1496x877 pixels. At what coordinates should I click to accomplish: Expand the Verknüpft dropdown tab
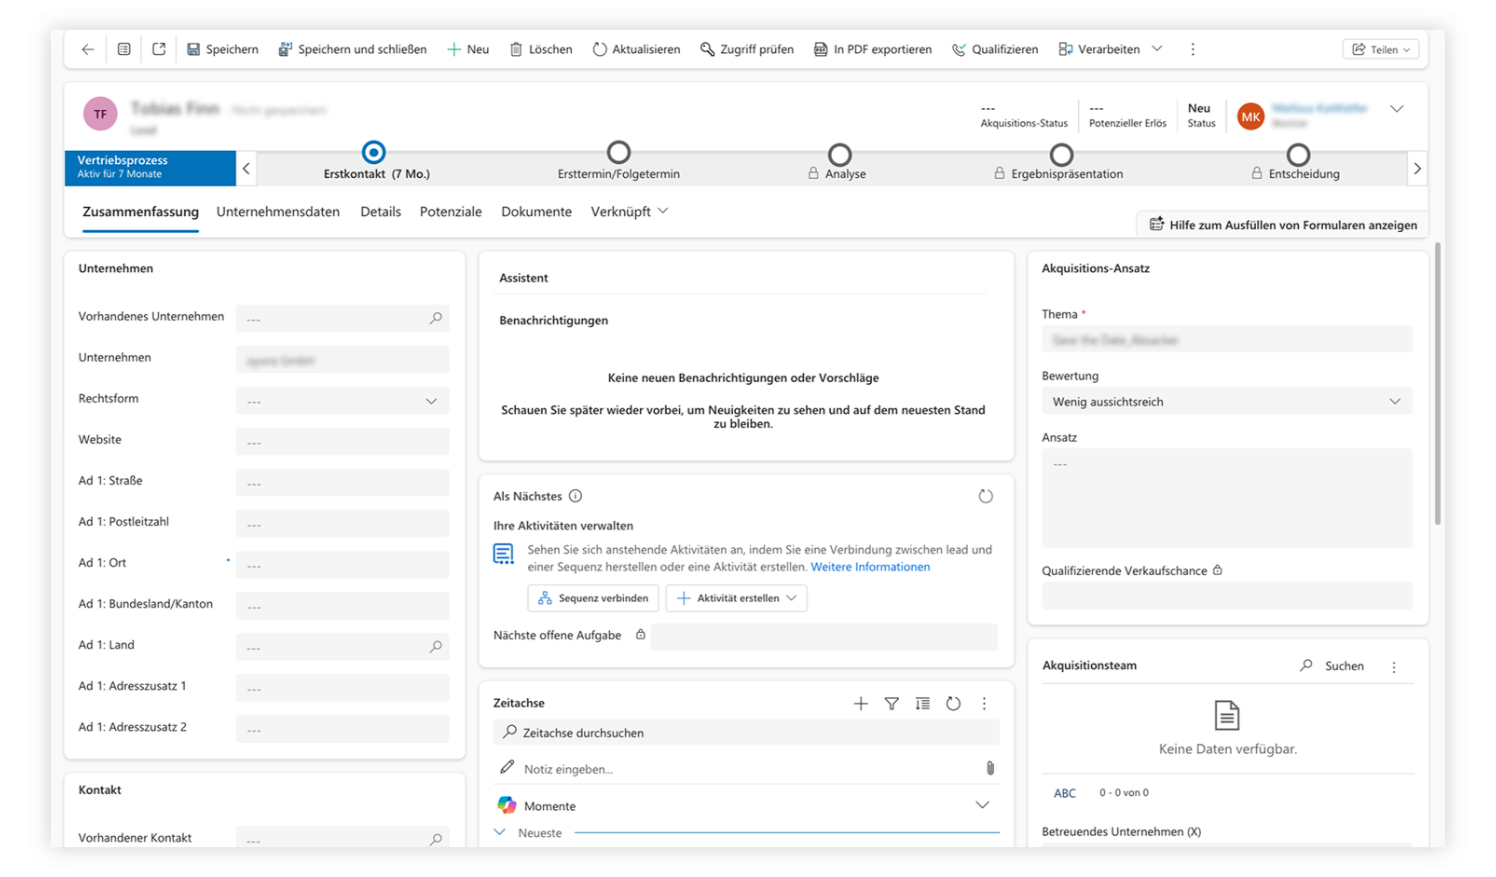[x=630, y=212]
